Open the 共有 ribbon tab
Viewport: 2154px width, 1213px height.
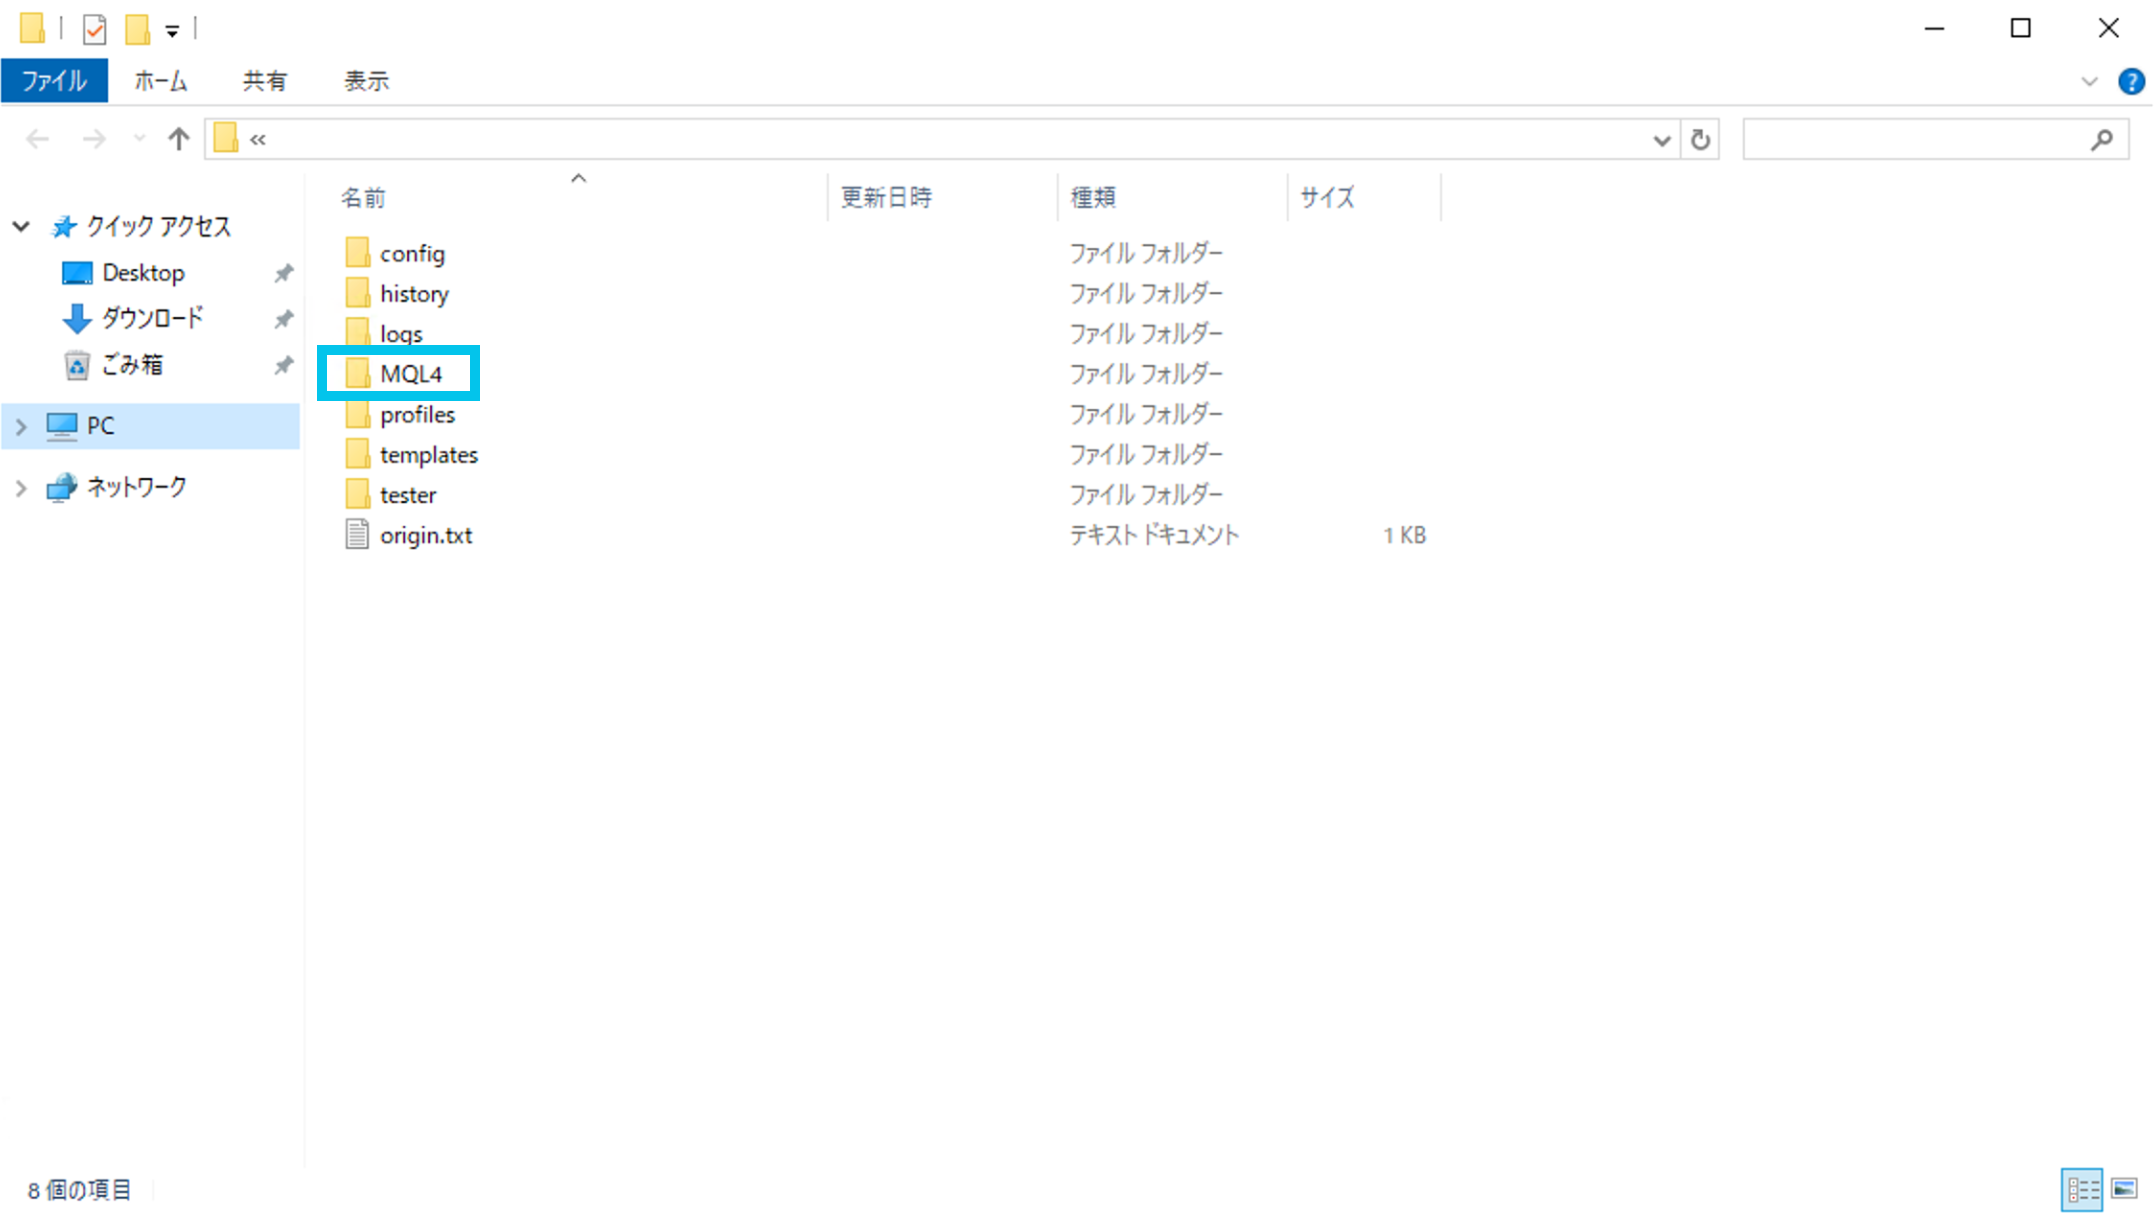264,81
